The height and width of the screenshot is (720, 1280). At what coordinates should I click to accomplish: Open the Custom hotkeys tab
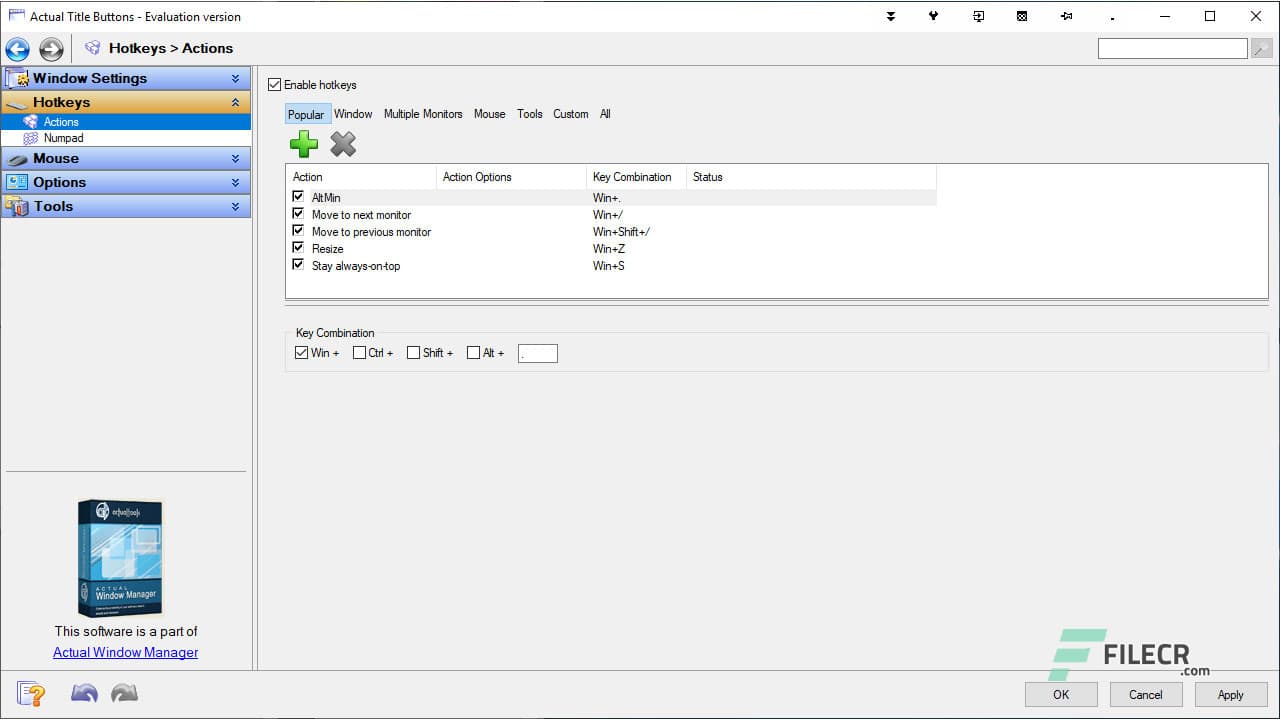pyautogui.click(x=570, y=113)
